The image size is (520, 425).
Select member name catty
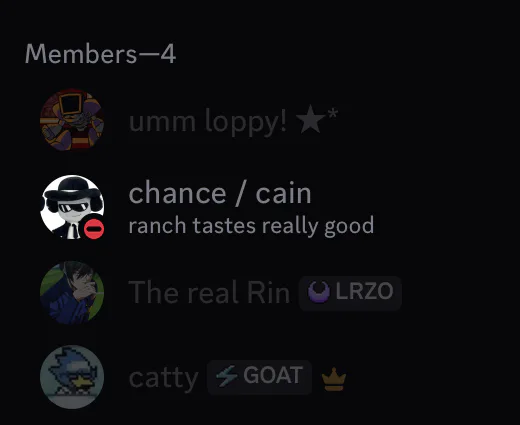point(163,379)
